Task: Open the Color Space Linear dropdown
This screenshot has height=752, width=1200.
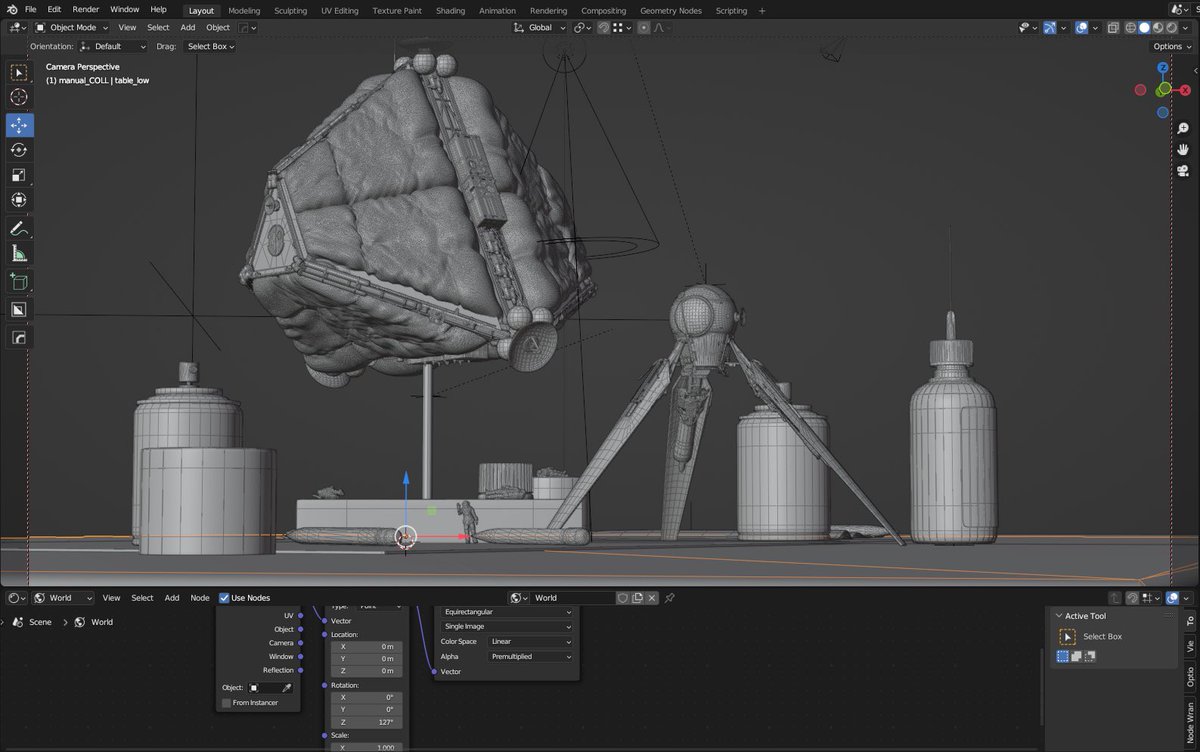Action: pos(530,641)
